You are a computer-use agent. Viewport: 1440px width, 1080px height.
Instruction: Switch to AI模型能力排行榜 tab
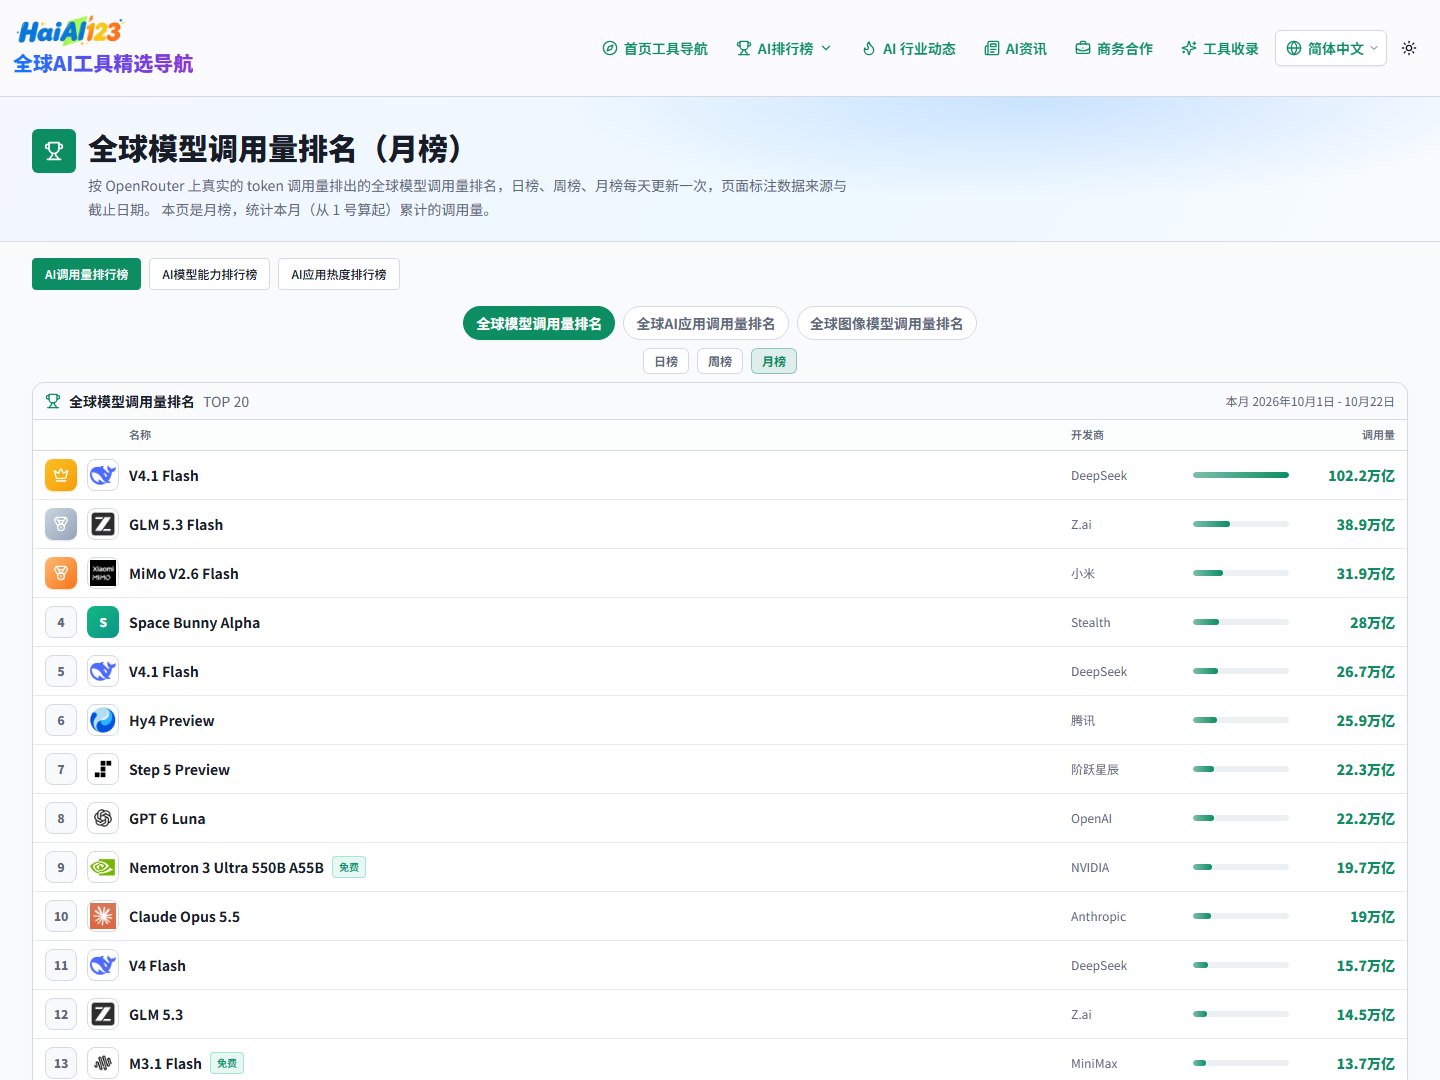(209, 274)
